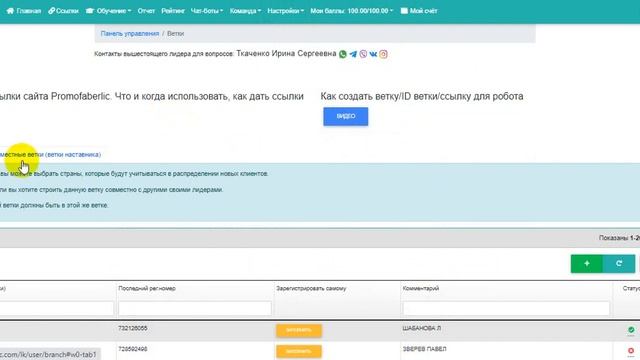Select reg number 732126055 cell
640x360 pixels.
pos(133,328)
